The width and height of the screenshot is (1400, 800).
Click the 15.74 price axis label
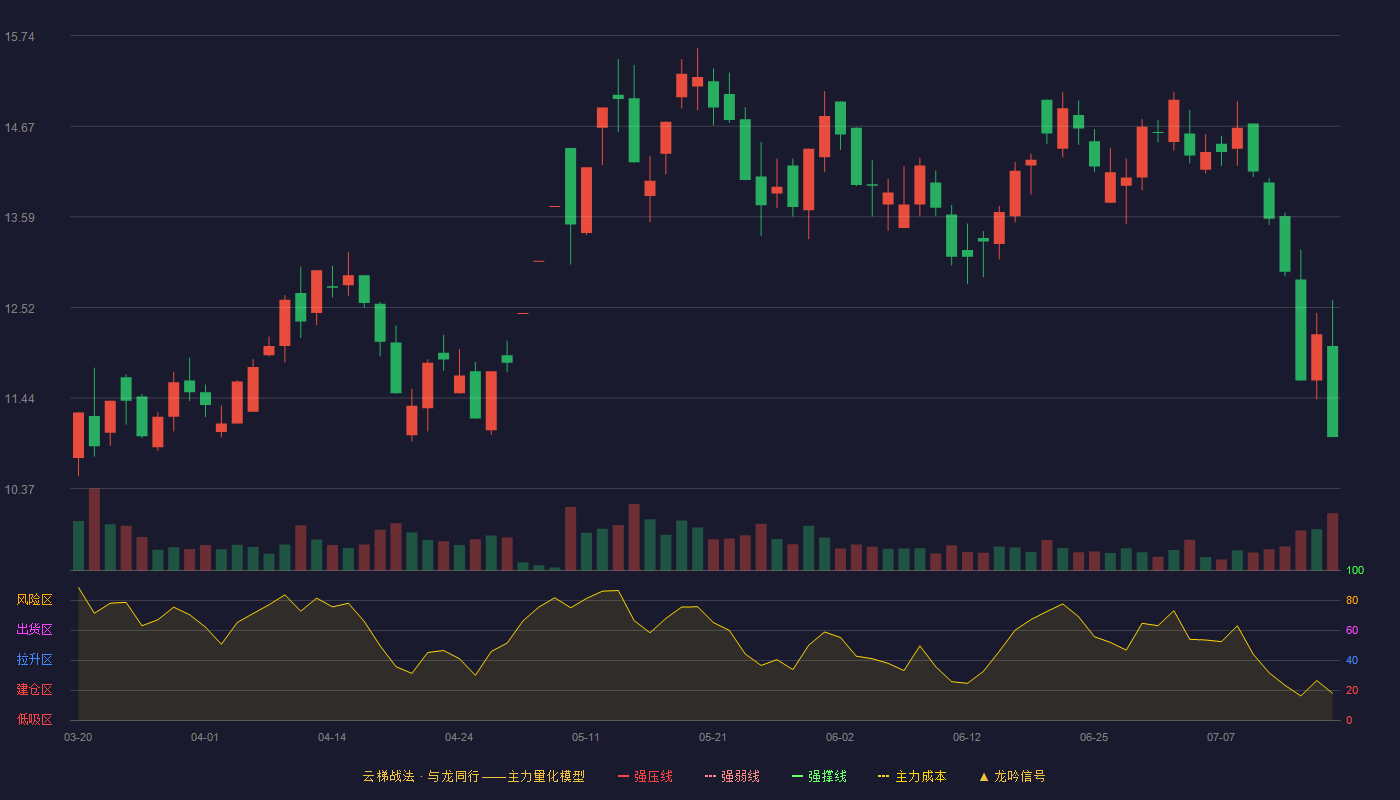pyautogui.click(x=19, y=37)
